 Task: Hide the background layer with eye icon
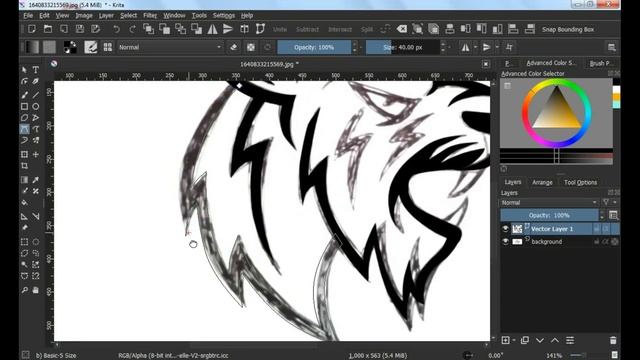tap(505, 242)
